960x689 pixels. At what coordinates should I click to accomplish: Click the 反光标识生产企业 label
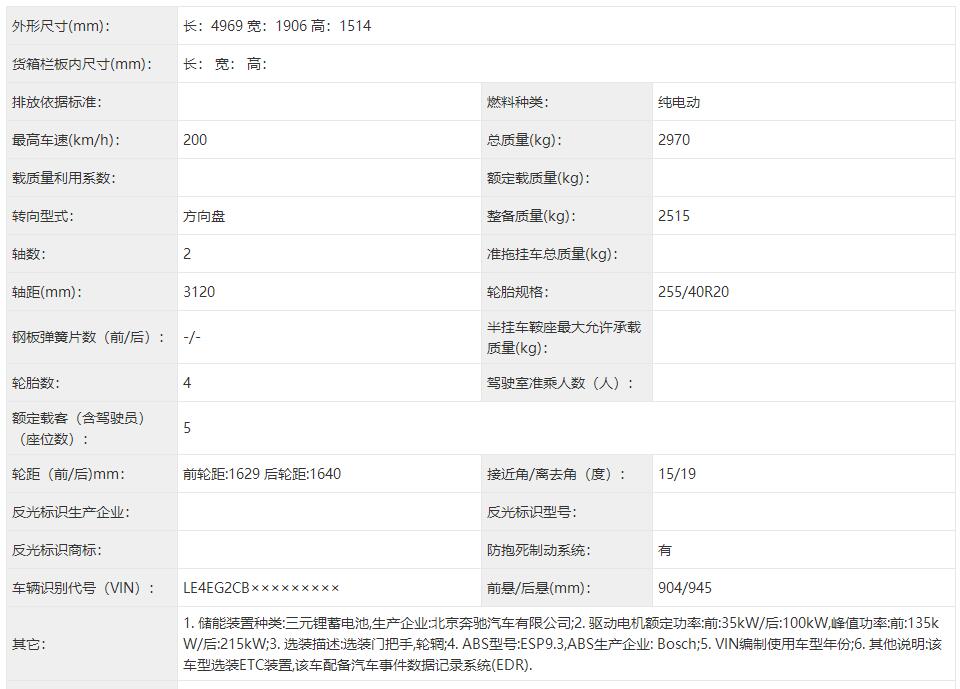70,511
